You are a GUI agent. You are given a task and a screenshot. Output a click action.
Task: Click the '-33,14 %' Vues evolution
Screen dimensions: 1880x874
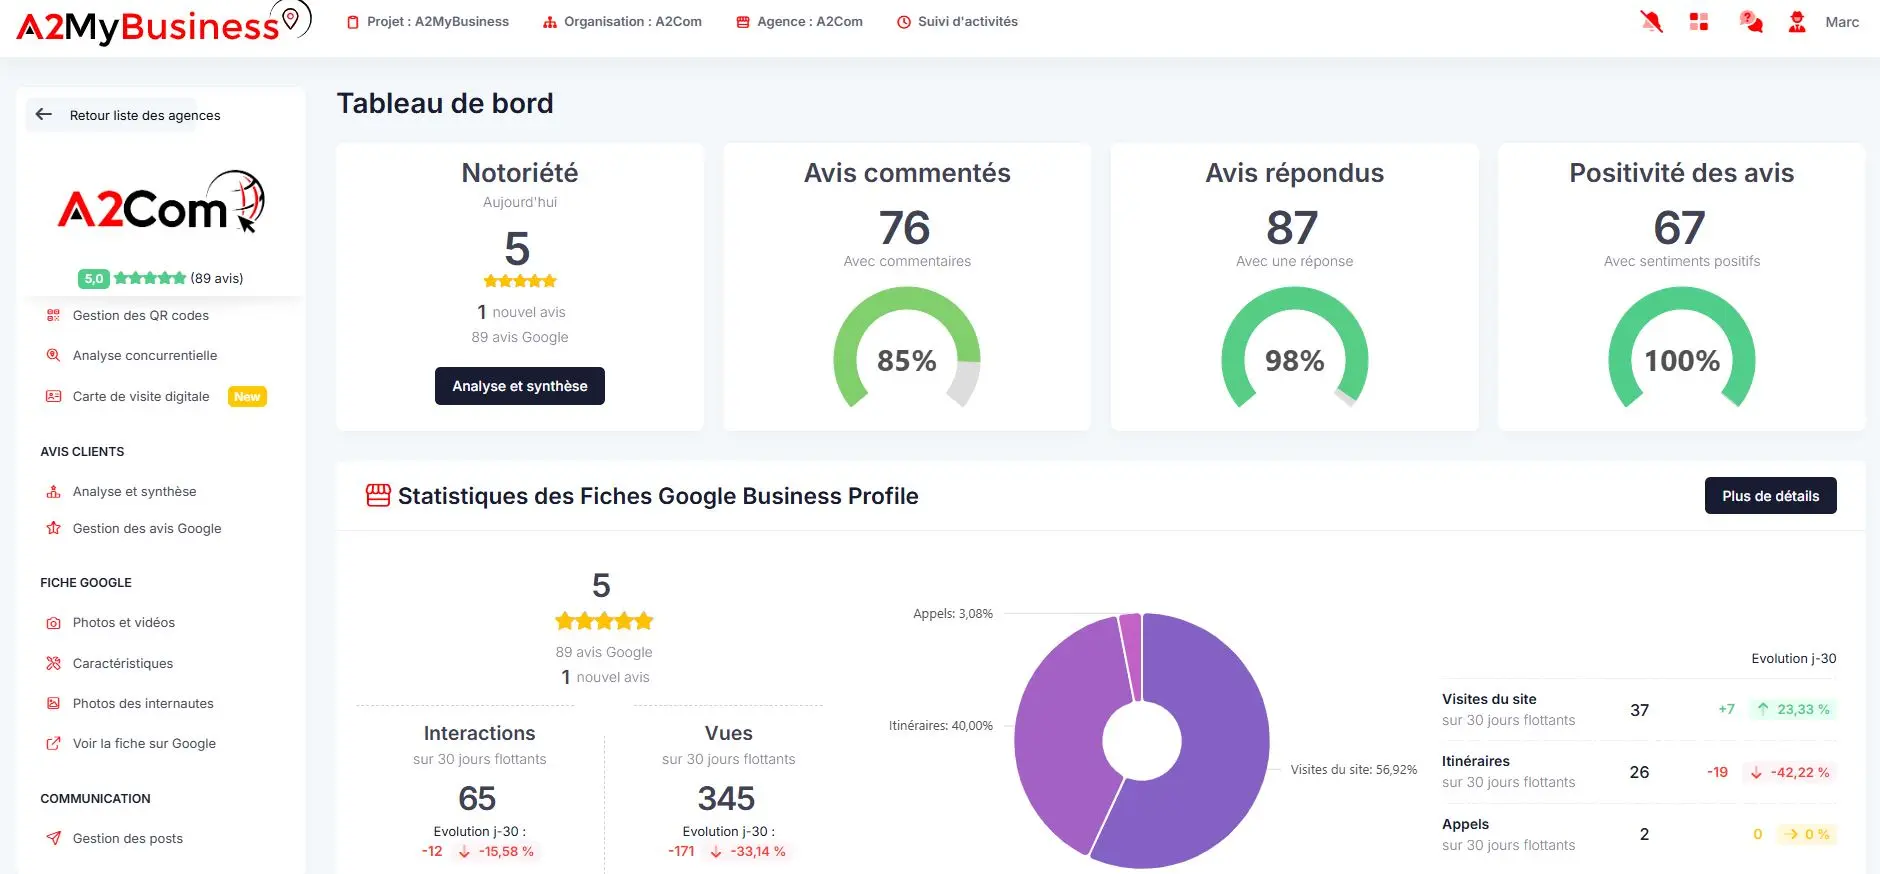coord(748,851)
